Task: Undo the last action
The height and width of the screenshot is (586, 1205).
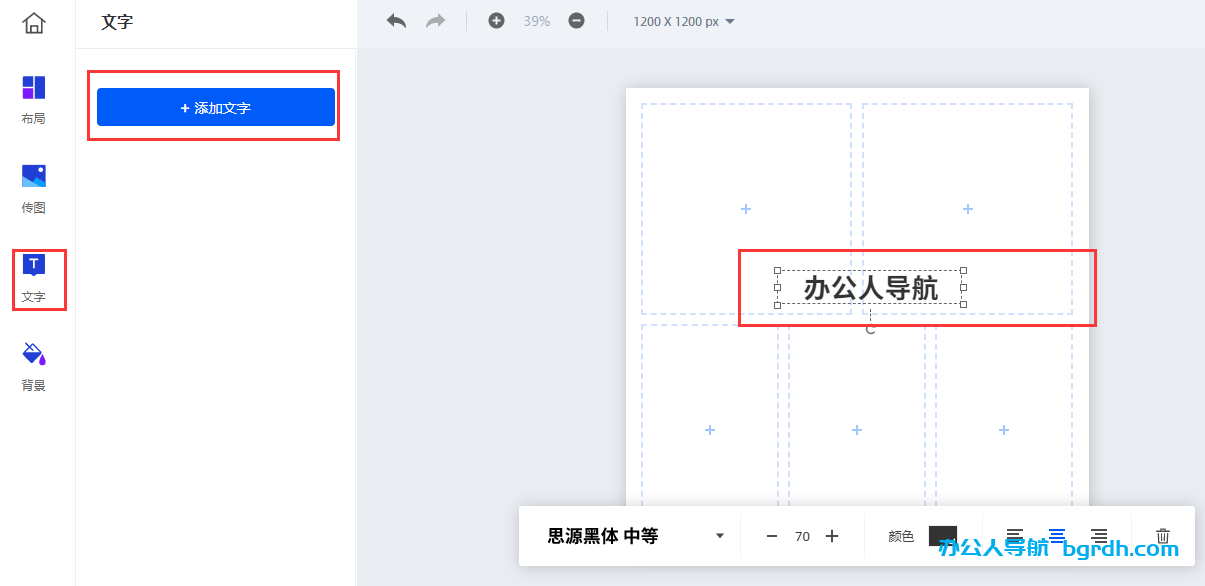Action: coord(396,19)
